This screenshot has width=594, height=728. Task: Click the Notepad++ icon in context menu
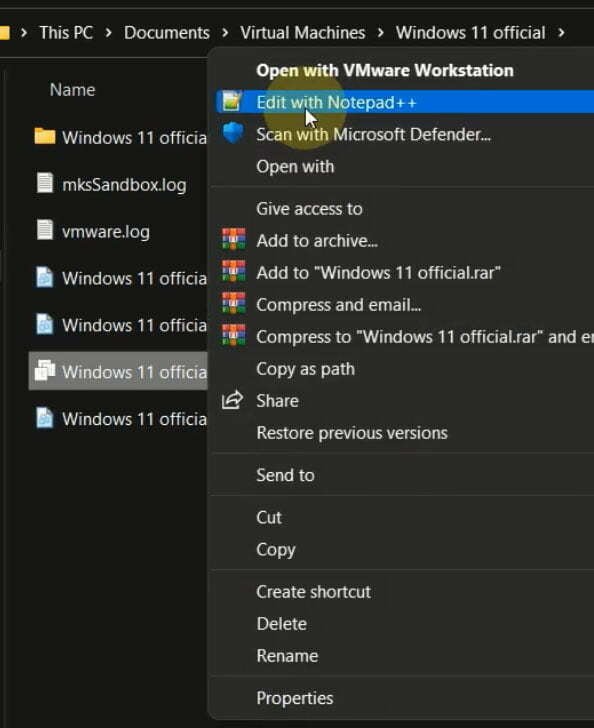point(231,102)
